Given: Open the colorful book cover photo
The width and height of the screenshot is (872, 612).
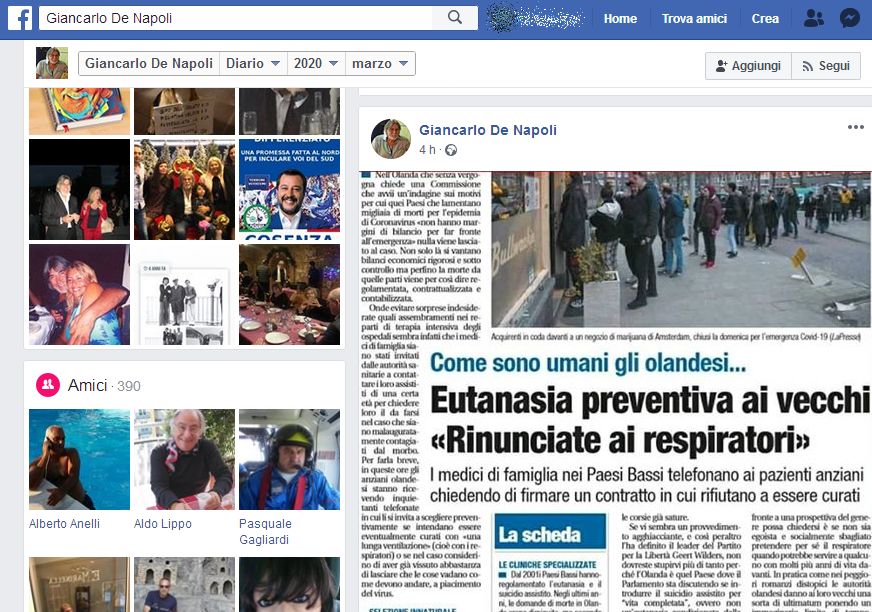Looking at the screenshot, I should pos(80,111).
